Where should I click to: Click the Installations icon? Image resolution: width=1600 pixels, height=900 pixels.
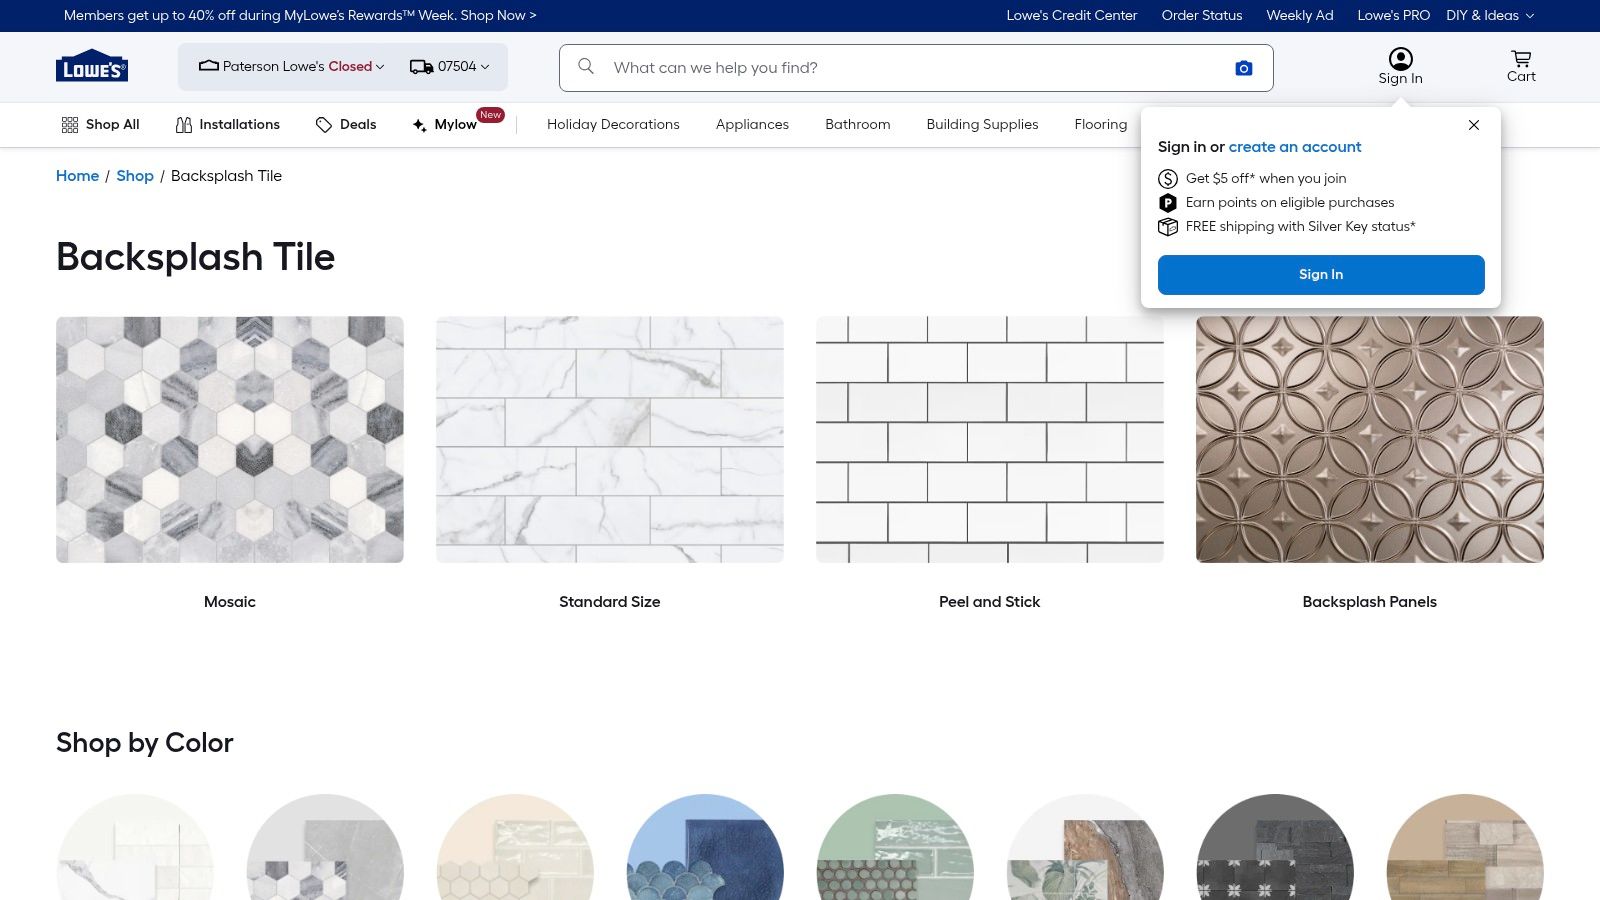coord(184,124)
